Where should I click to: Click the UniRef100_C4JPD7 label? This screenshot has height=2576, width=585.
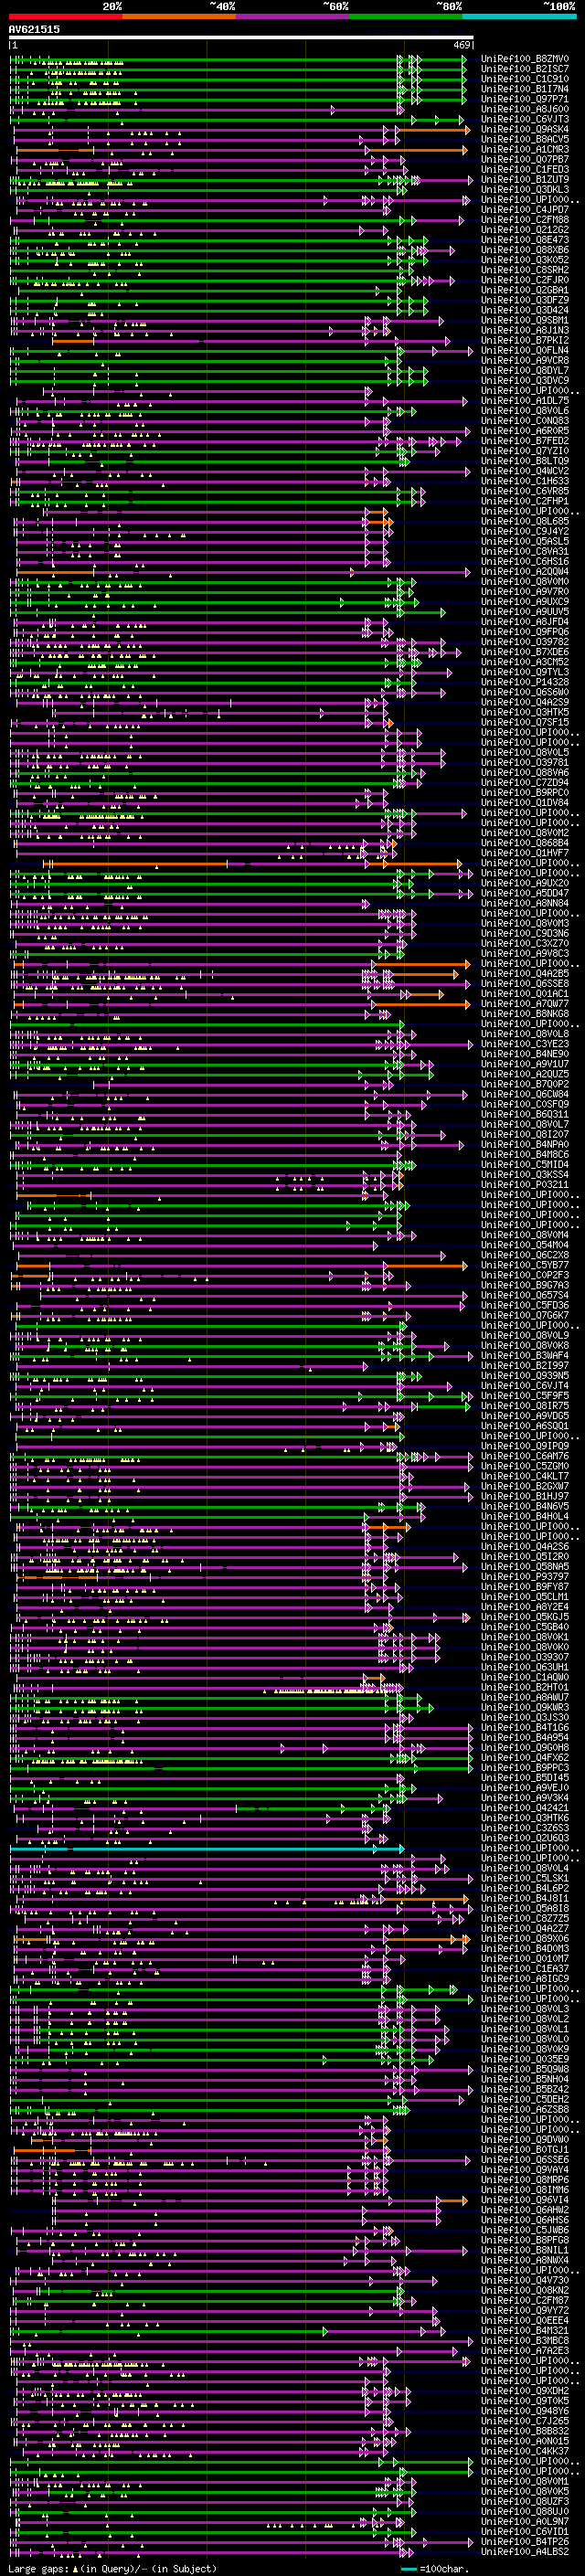click(524, 210)
